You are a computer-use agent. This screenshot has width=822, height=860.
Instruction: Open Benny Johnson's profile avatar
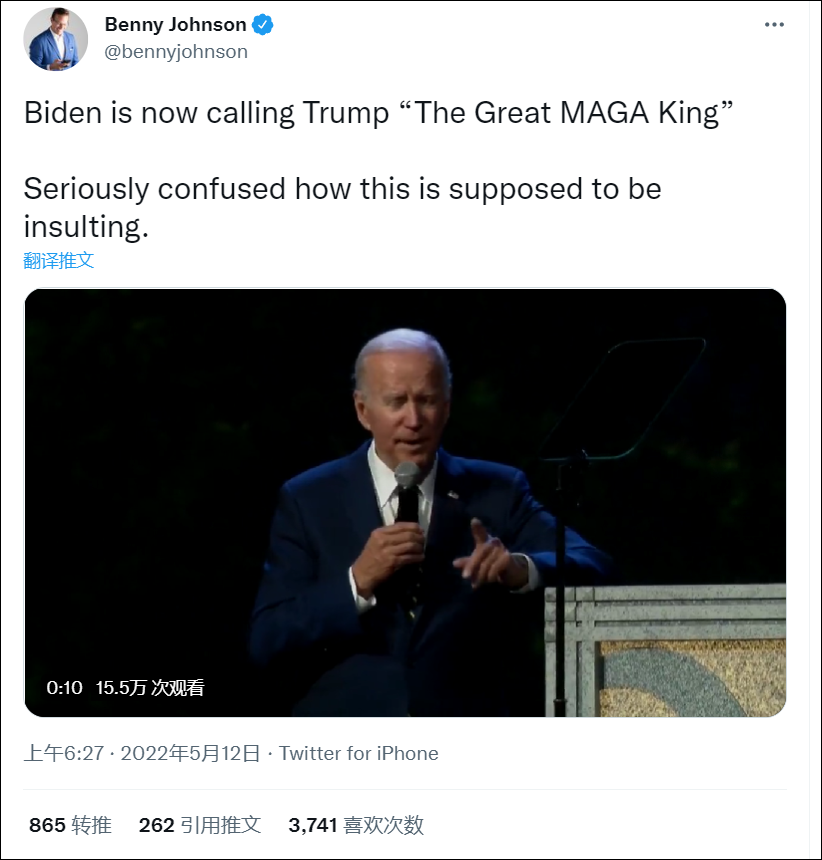(56, 39)
